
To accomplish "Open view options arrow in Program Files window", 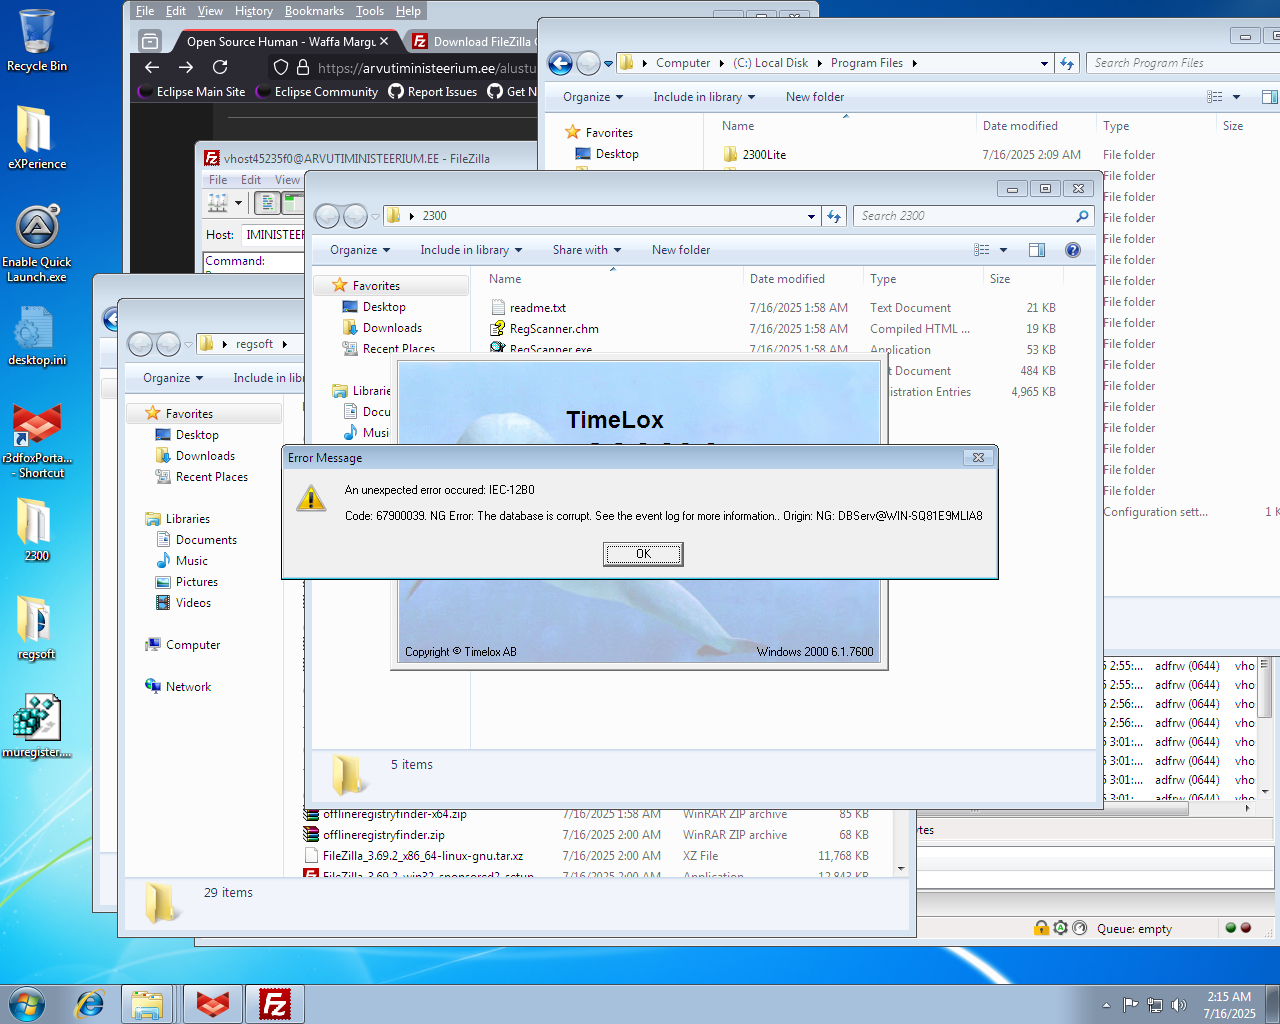I will 1236,97.
